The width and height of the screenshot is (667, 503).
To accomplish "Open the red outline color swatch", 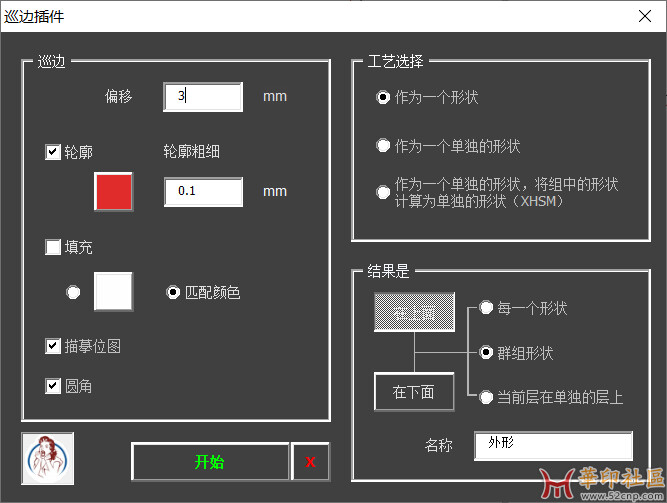I will point(113,191).
